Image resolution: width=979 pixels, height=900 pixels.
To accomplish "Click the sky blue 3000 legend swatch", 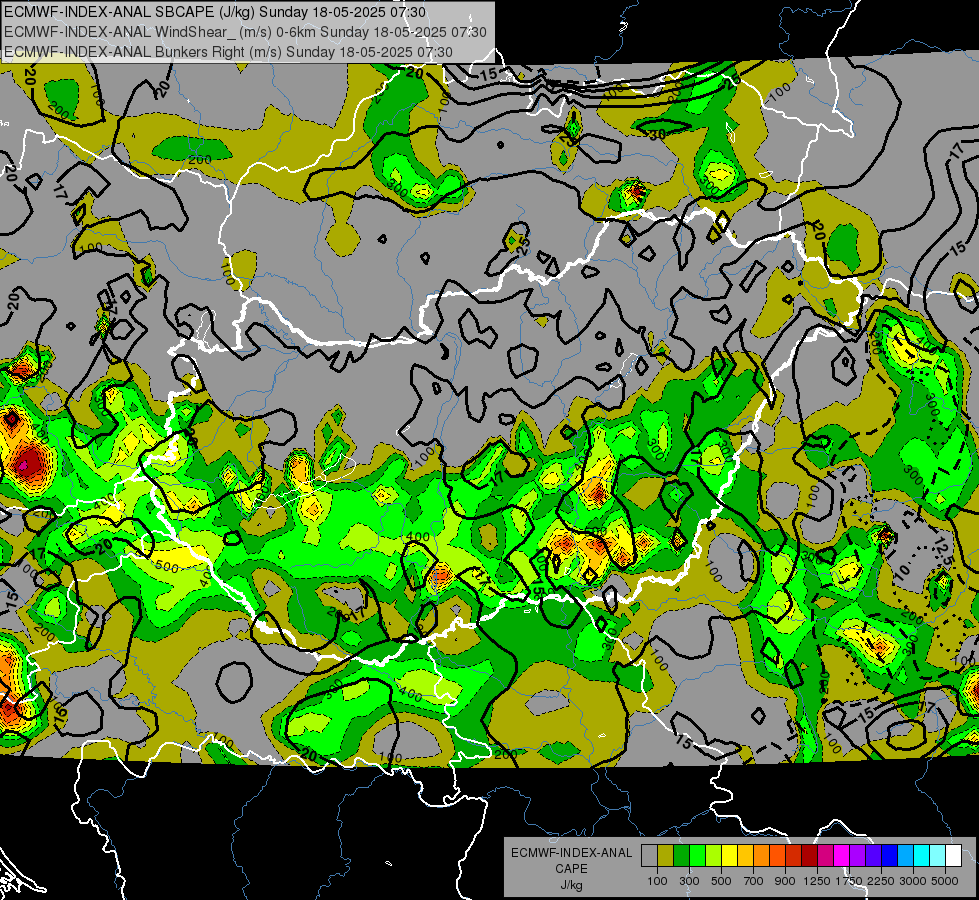I will [x=906, y=855].
